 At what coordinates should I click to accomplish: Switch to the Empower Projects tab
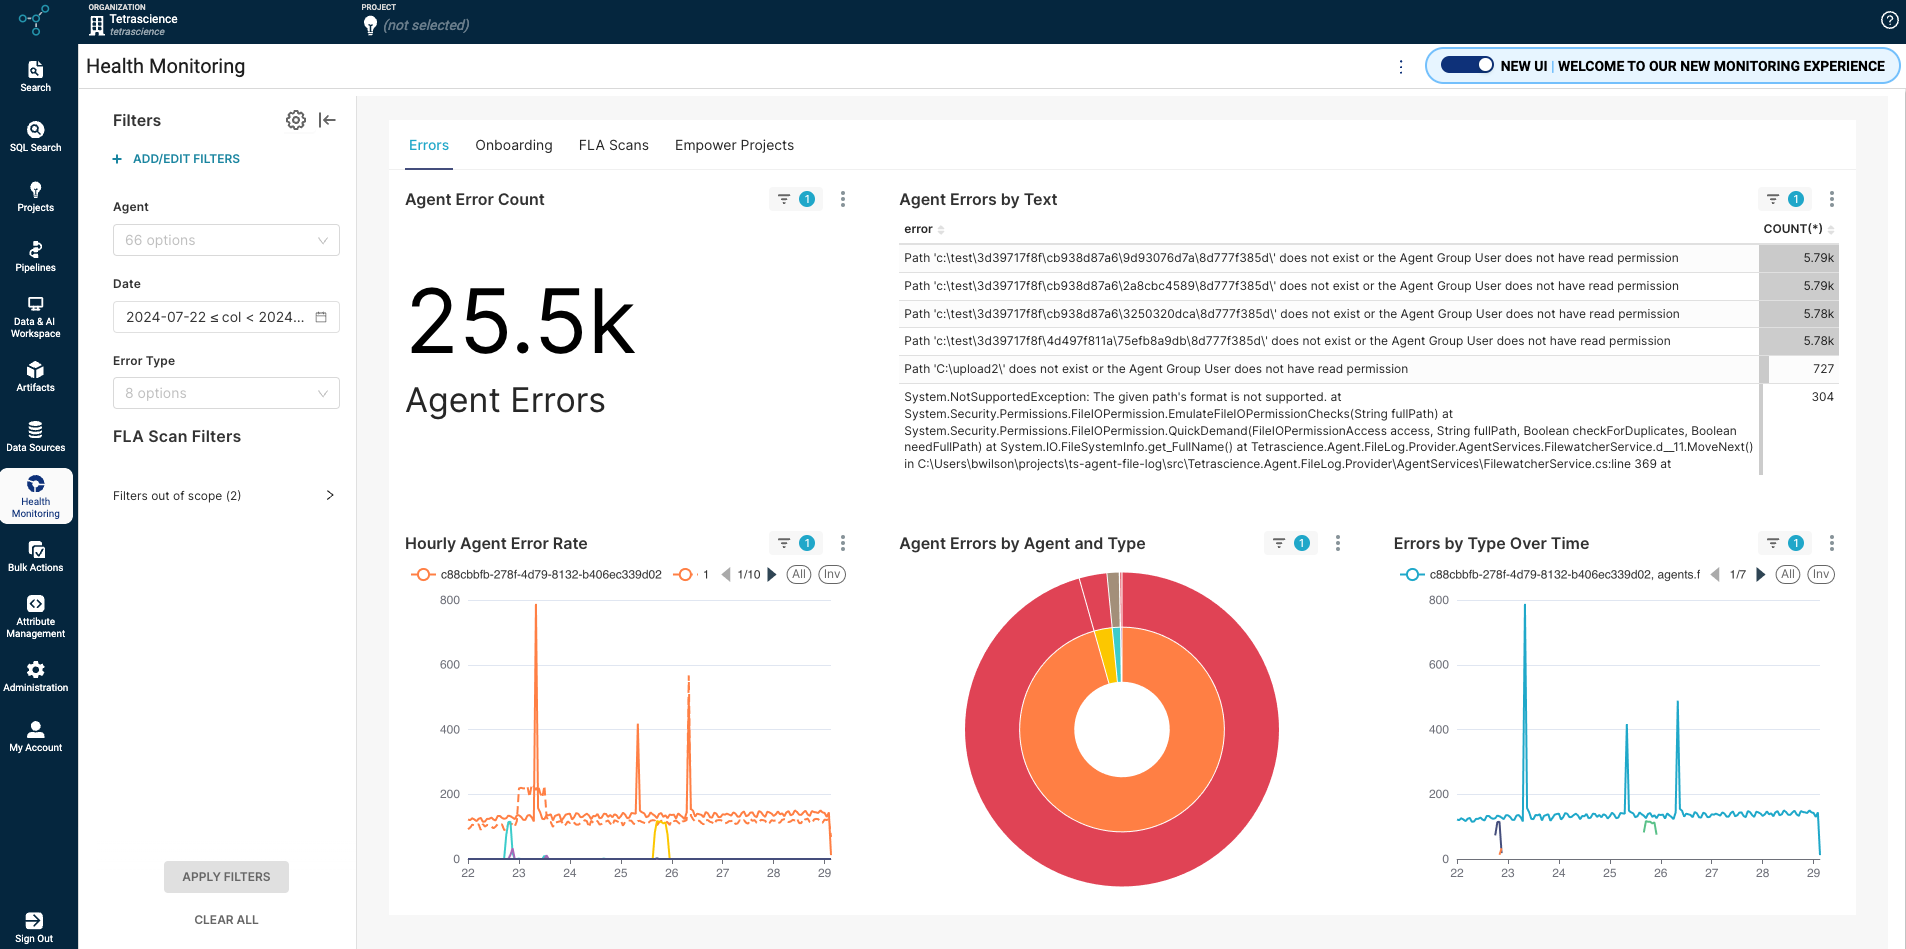[734, 145]
